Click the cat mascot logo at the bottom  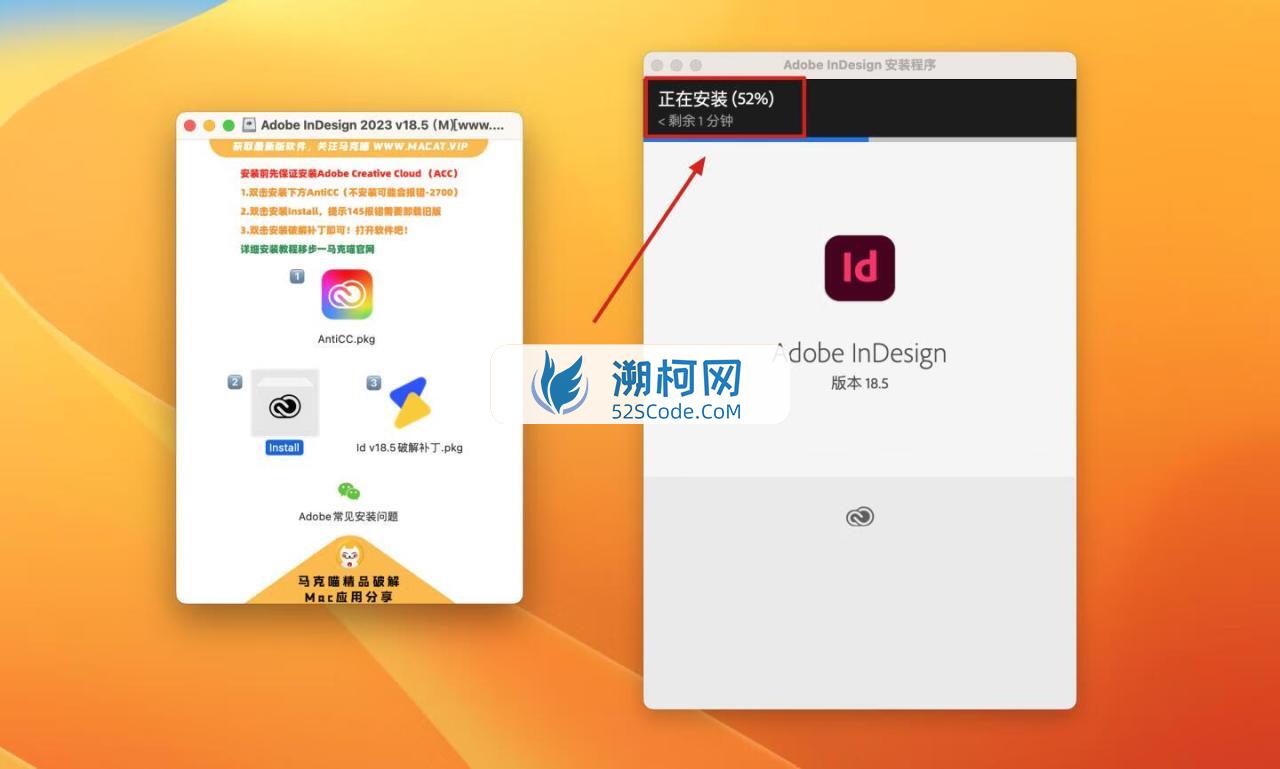349,555
